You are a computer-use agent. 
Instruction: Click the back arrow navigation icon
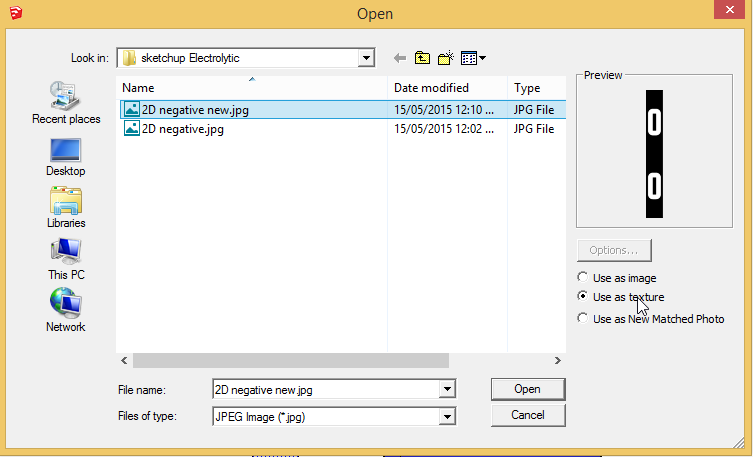click(x=399, y=58)
